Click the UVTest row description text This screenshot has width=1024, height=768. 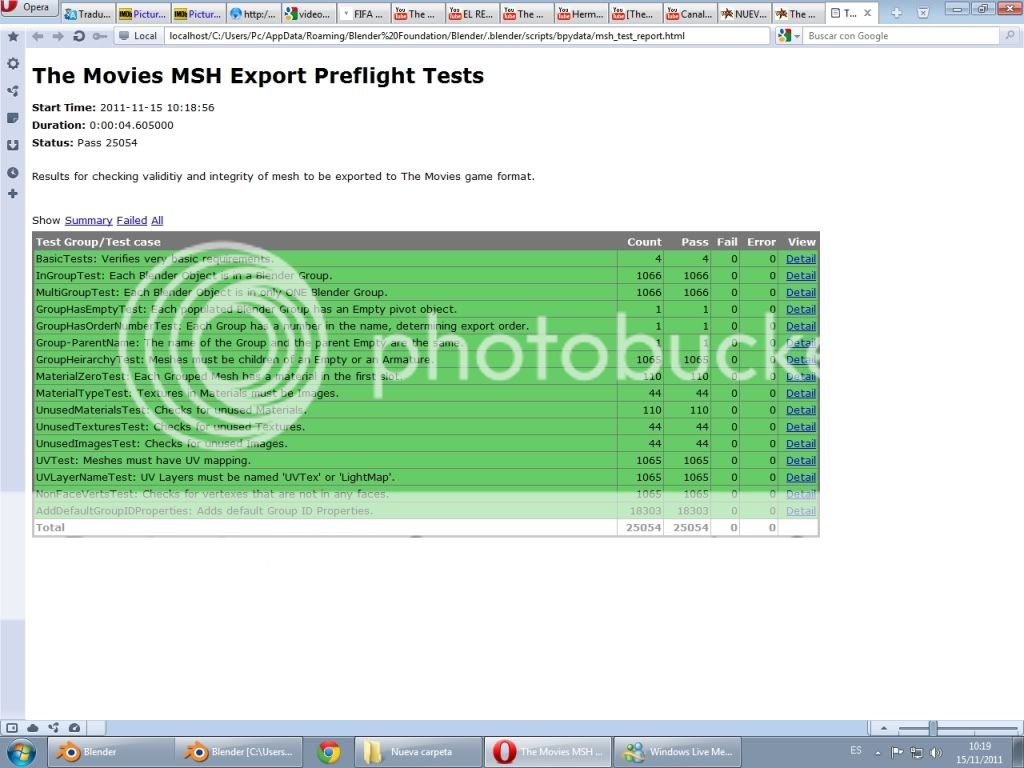pos(143,460)
